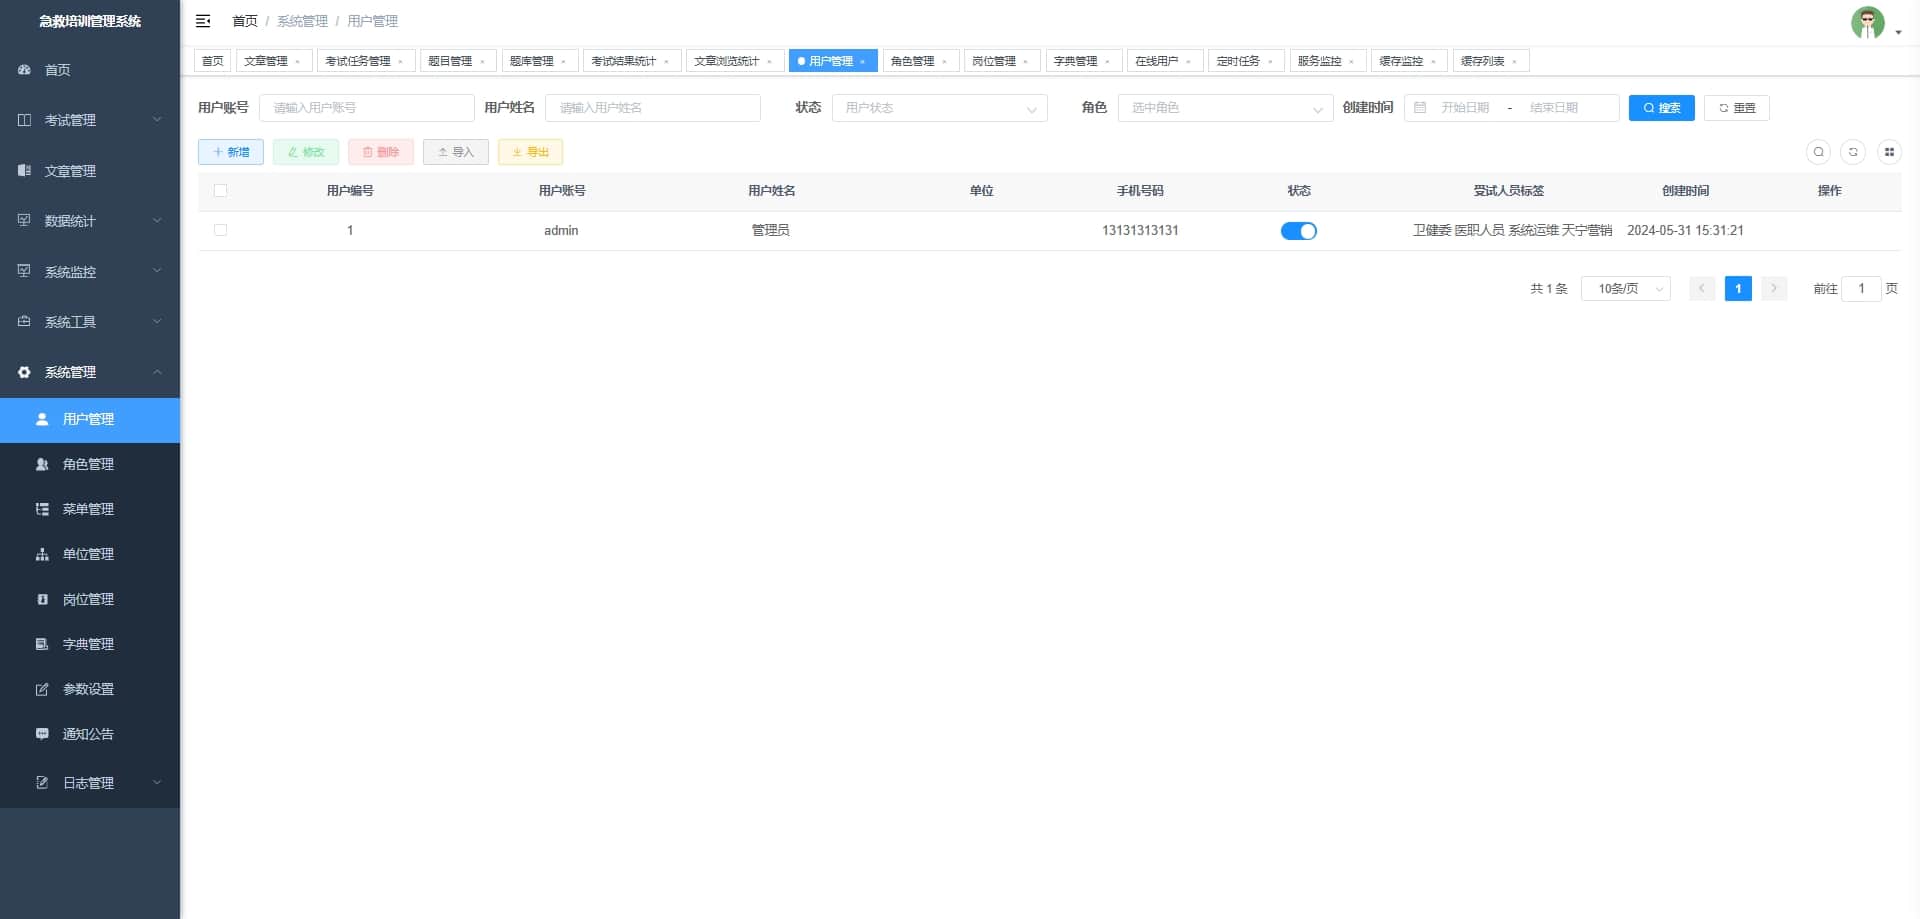Check the checkbox for the admin row

(x=221, y=230)
